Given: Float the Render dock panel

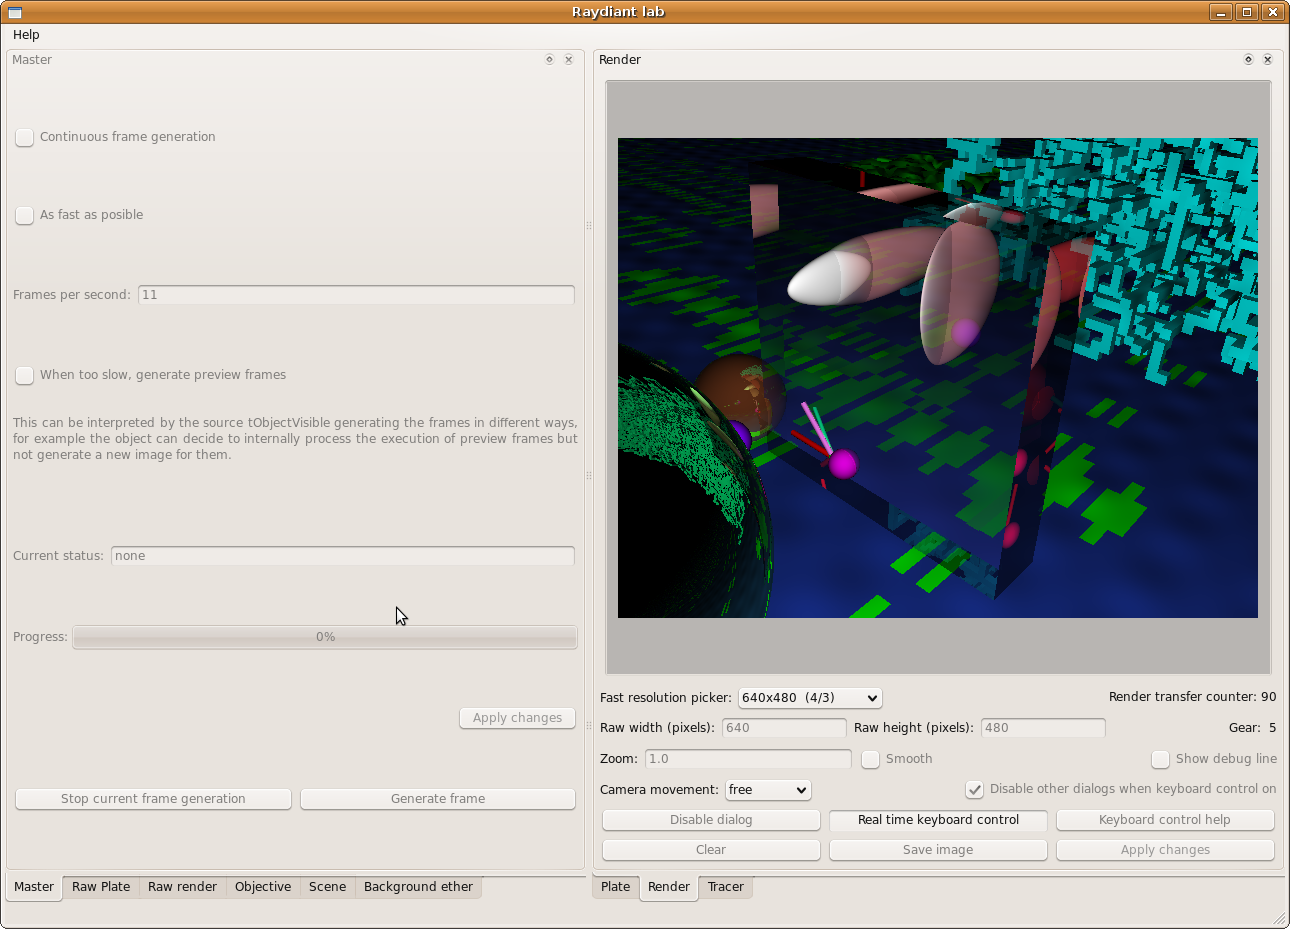Looking at the screenshot, I should point(1248,60).
